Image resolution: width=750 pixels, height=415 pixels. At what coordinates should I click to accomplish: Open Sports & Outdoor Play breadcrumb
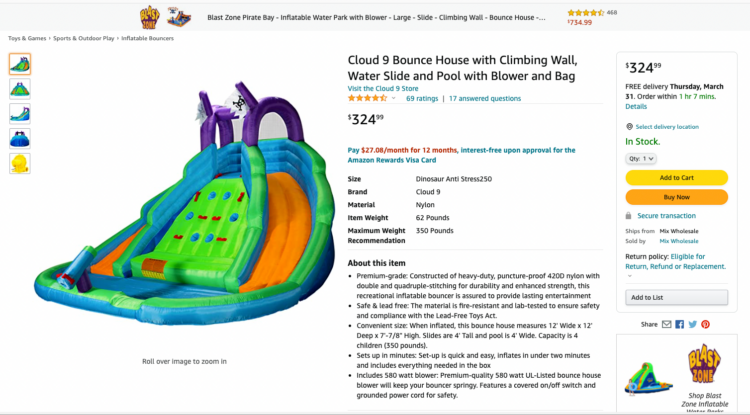click(x=86, y=38)
